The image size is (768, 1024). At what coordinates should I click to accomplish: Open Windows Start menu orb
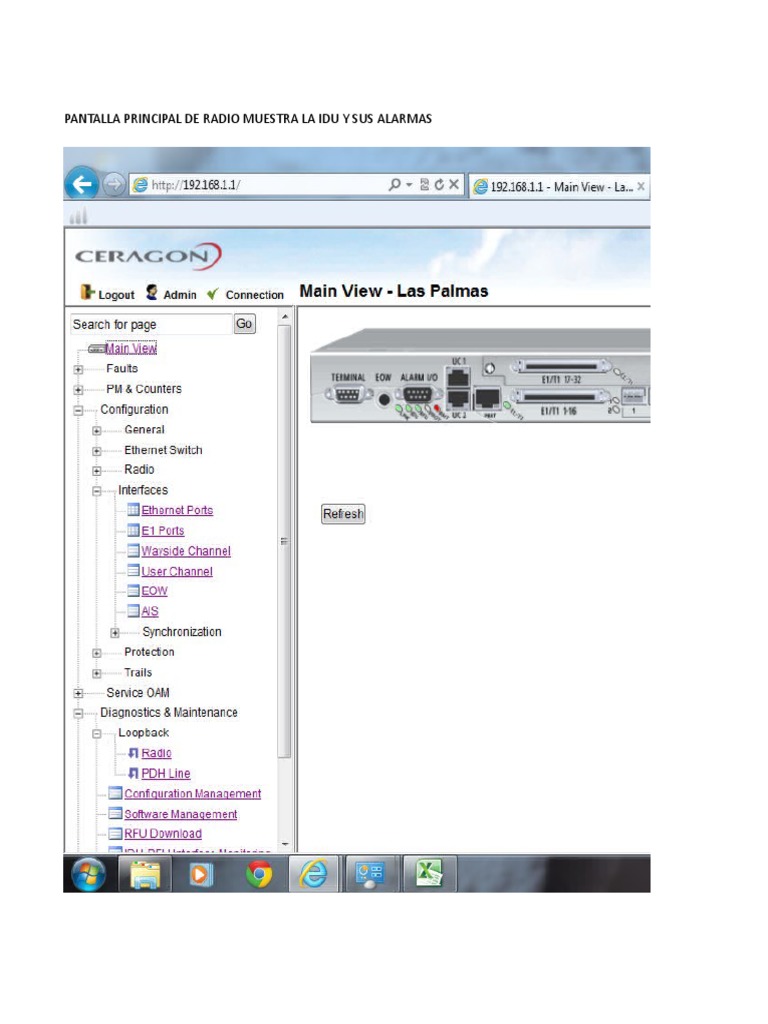[x=88, y=874]
